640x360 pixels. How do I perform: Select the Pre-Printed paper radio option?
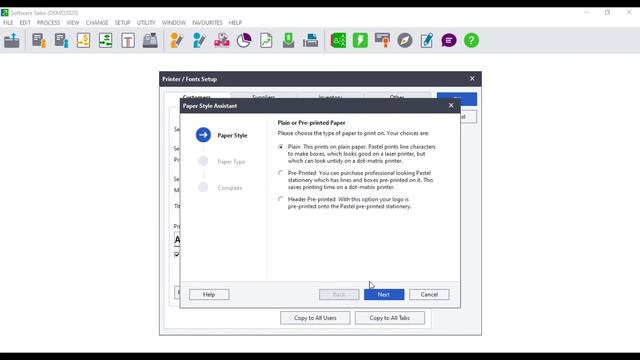280,173
